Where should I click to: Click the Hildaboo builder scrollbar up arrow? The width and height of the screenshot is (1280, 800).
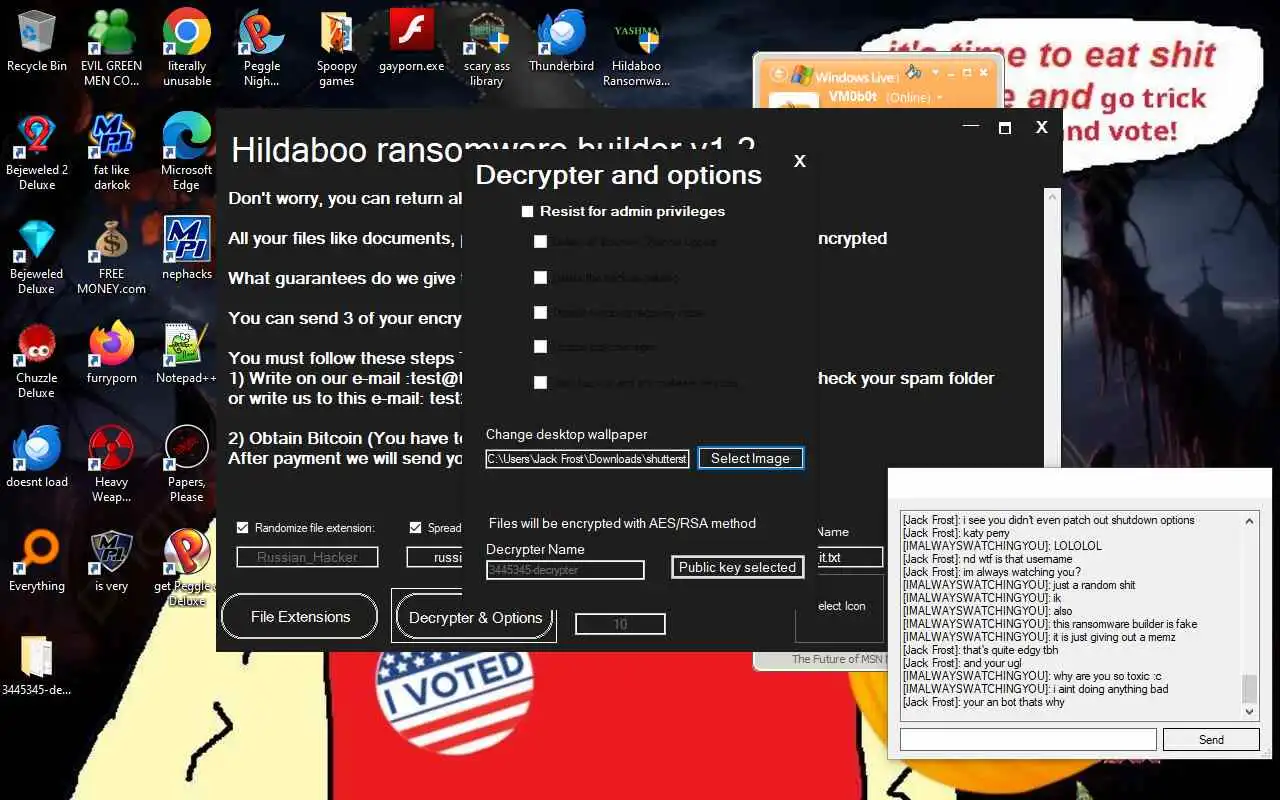pos(1051,198)
